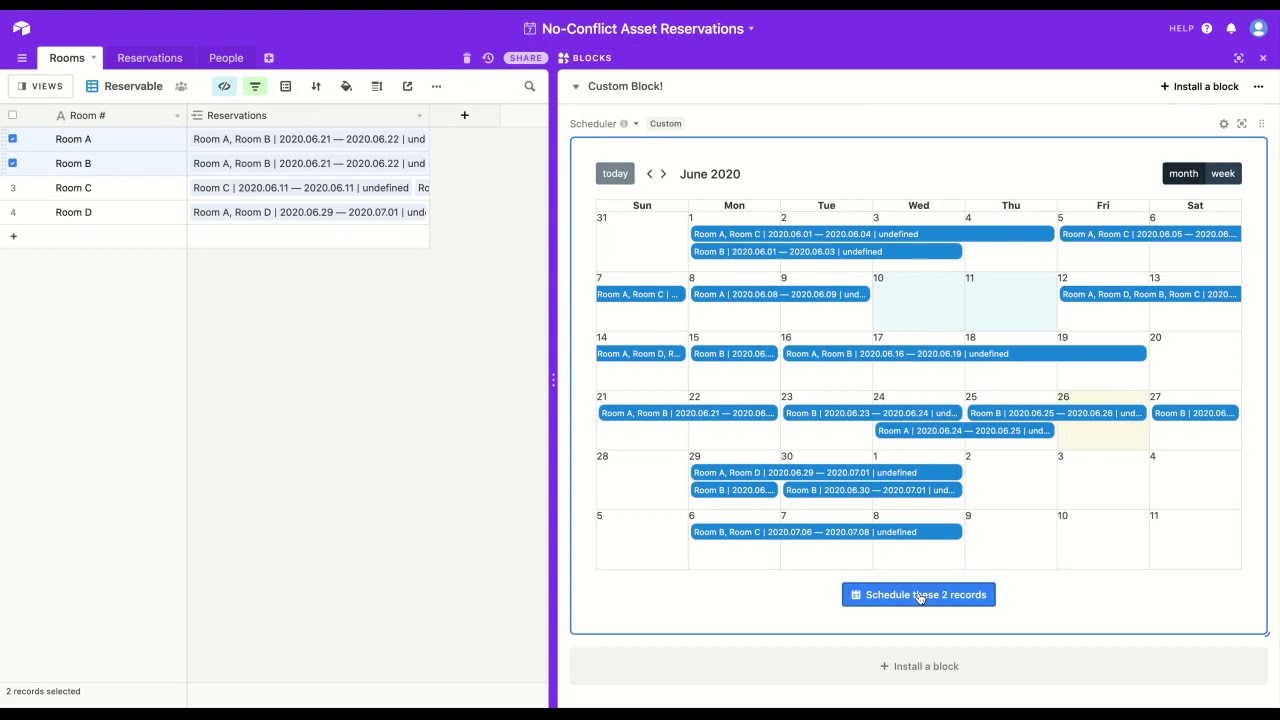The height and width of the screenshot is (720, 1280).
Task: Open the group records toolbar icon
Action: click(x=285, y=87)
